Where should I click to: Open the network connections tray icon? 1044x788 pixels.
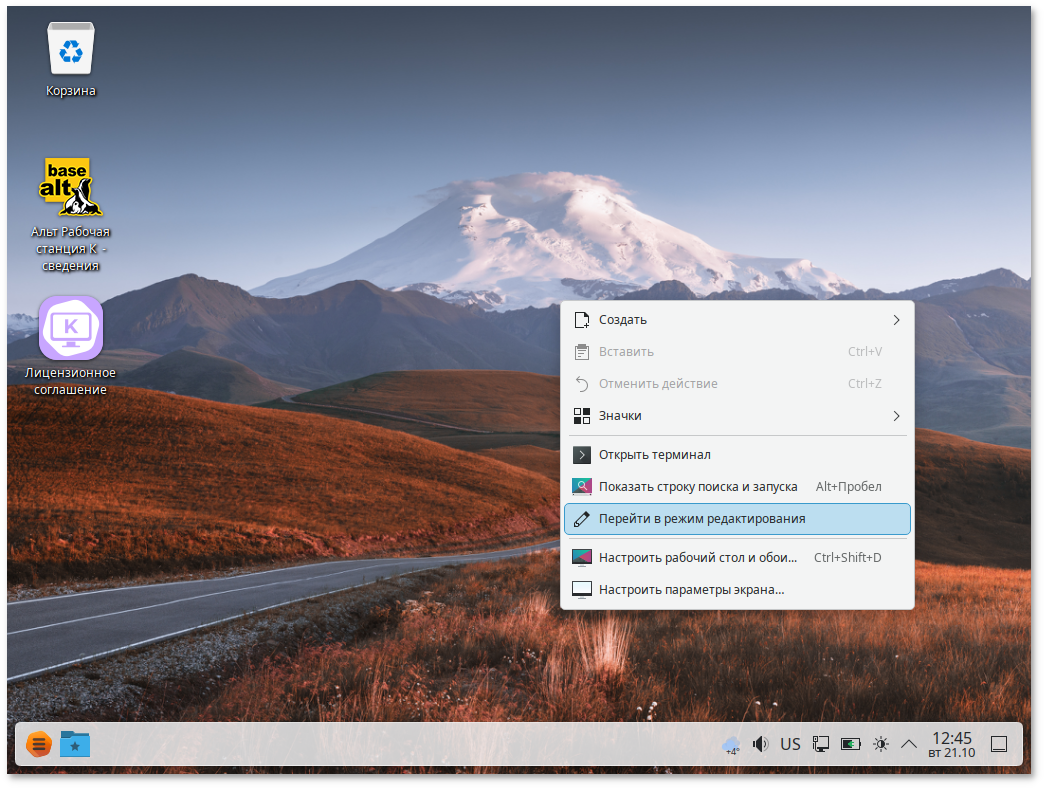pyautogui.click(x=821, y=744)
